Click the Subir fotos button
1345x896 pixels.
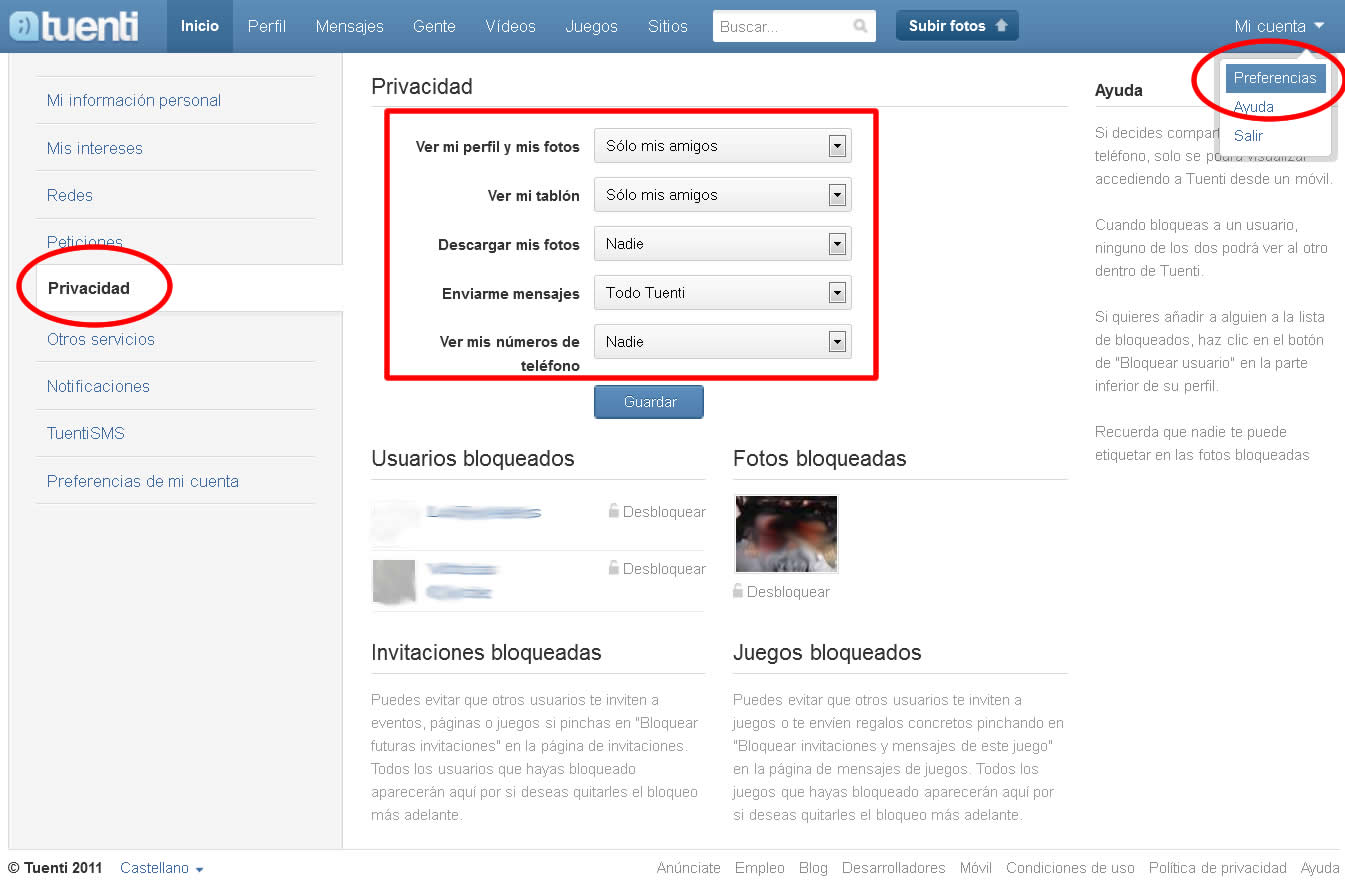pos(957,26)
